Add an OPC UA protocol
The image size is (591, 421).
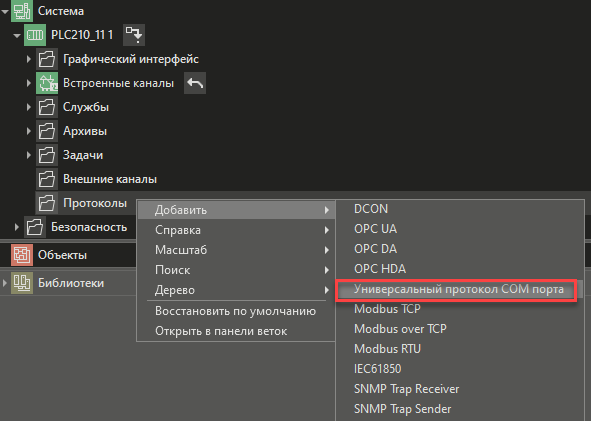coord(375,229)
